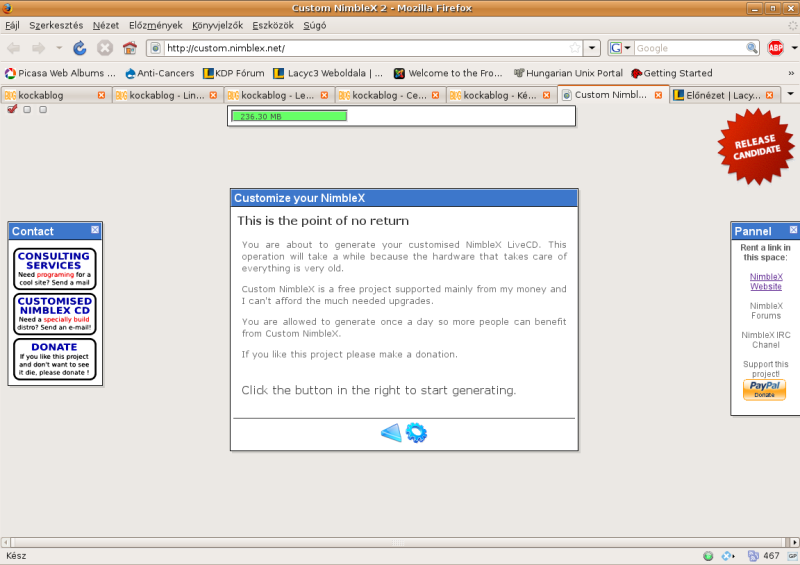The height and width of the screenshot is (565, 800).
Task: Click the 467 status bar counter icon
Action: 753,556
